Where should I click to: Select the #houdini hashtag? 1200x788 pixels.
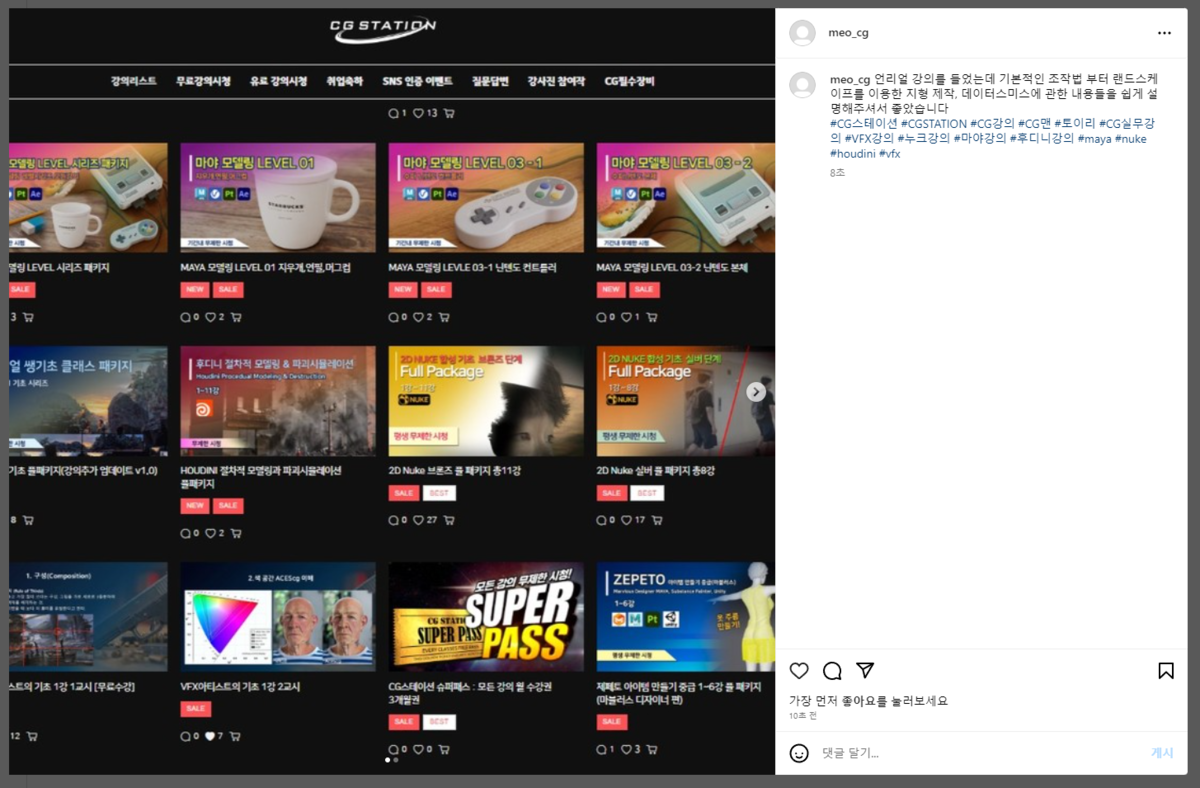853,154
